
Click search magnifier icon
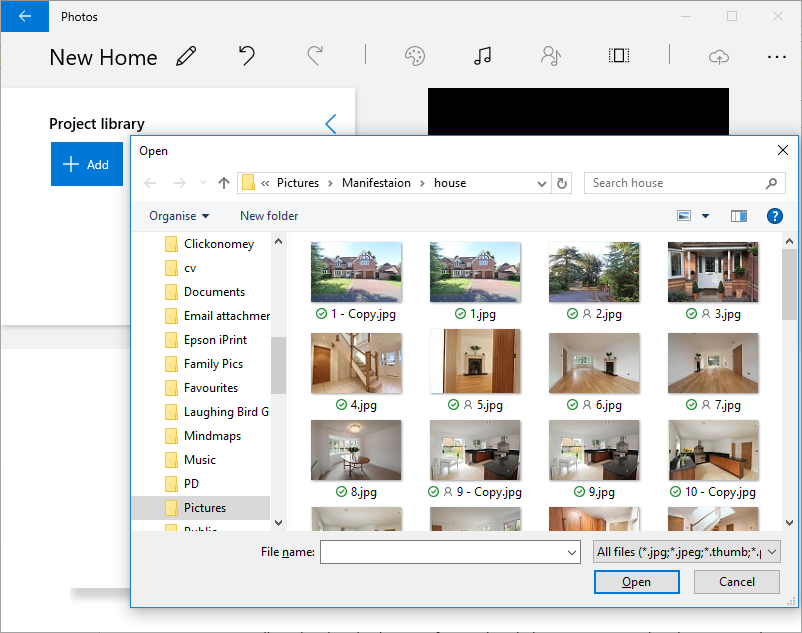pyautogui.click(x=771, y=183)
